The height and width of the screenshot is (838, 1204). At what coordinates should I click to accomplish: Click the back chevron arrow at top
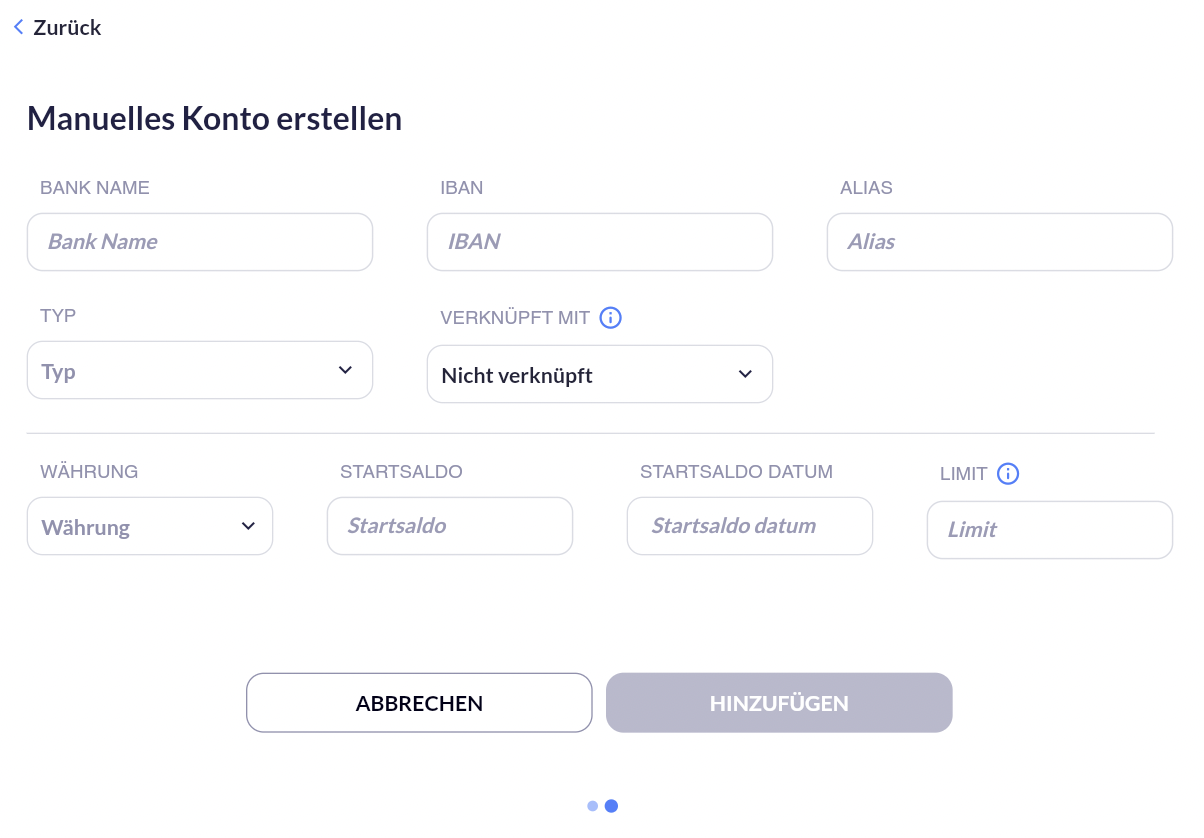18,27
